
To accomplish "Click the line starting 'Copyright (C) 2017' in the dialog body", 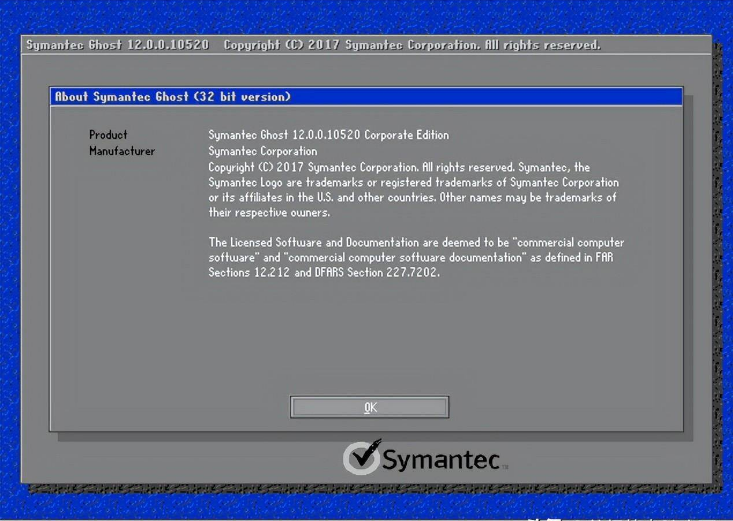I will [x=399, y=167].
